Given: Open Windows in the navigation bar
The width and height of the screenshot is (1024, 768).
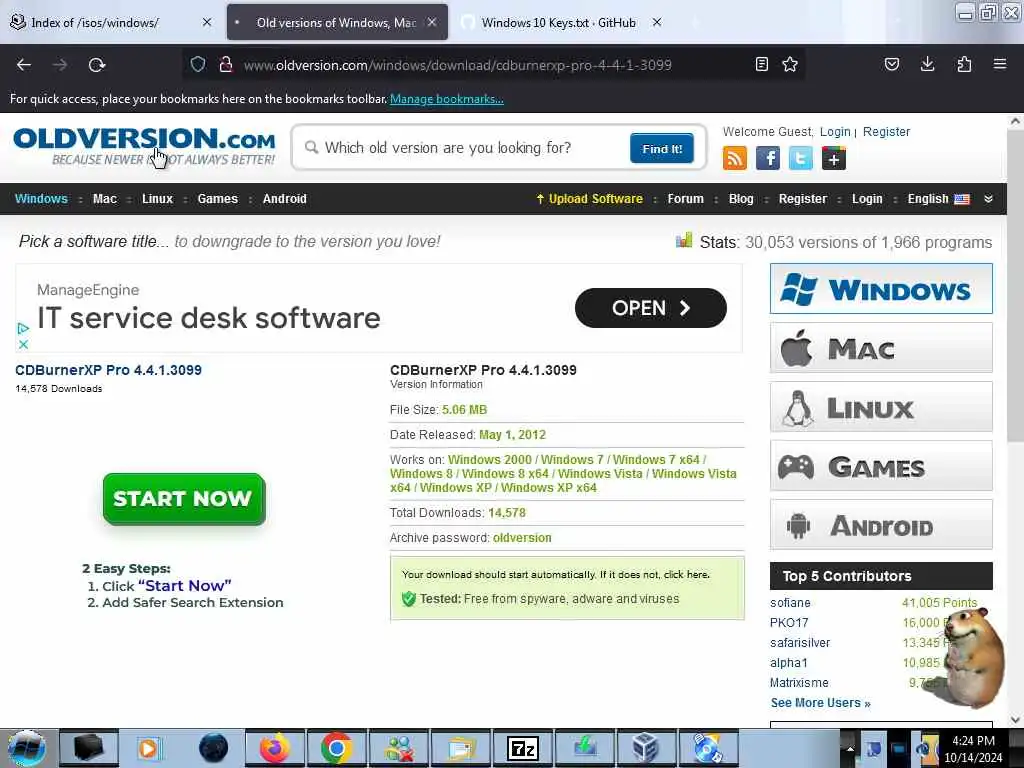Looking at the screenshot, I should point(41,199).
